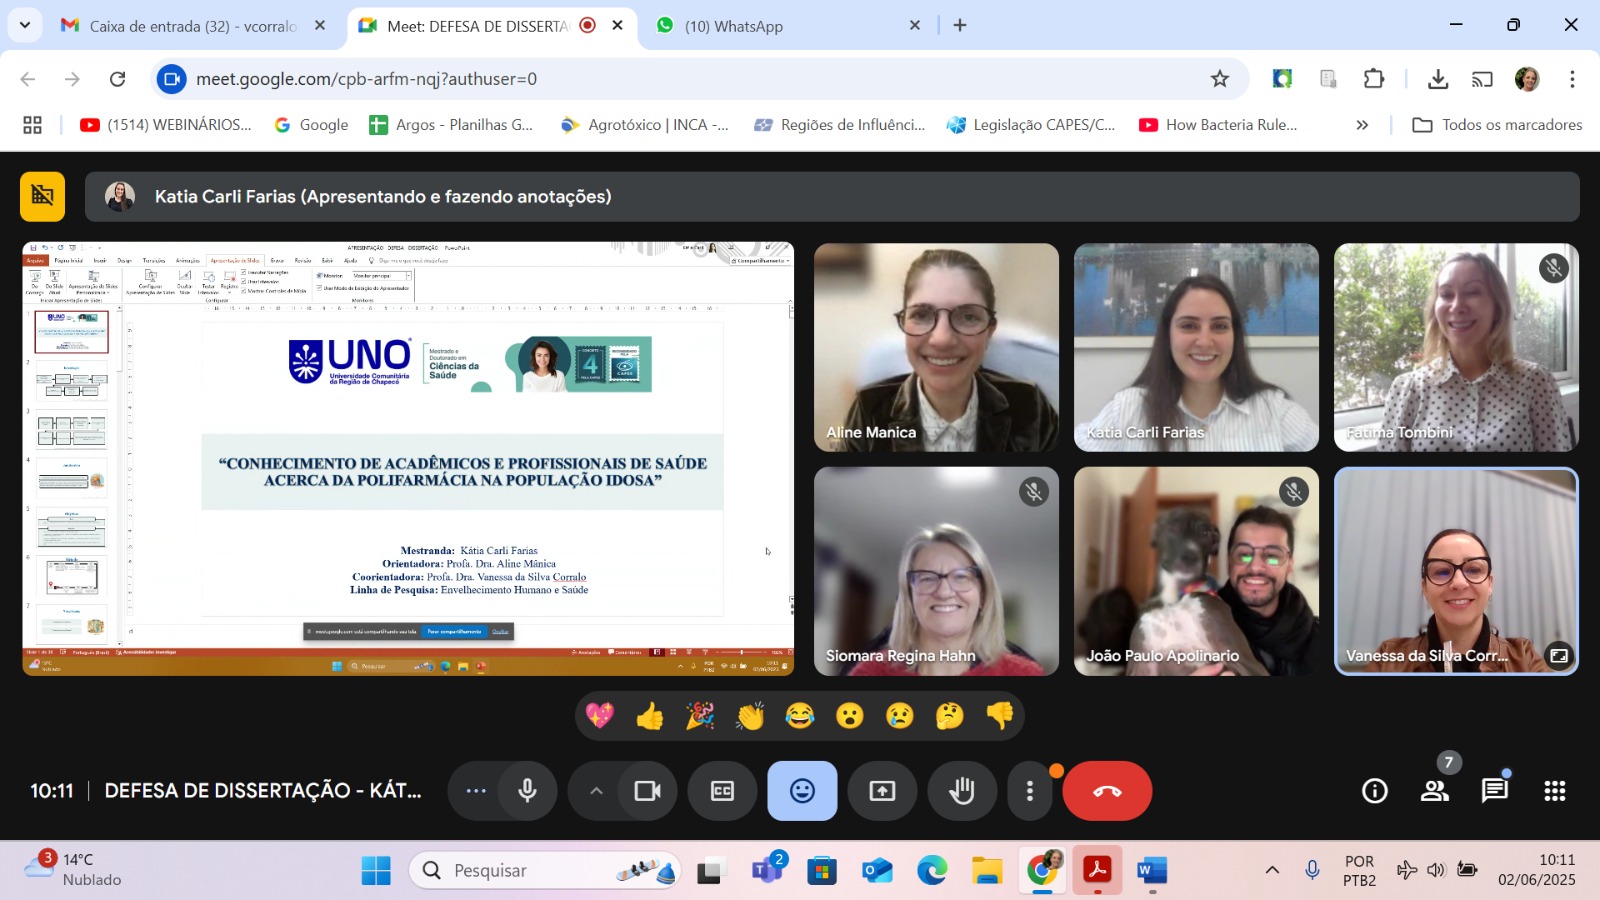
Task: Turn off the camera
Action: point(647,791)
